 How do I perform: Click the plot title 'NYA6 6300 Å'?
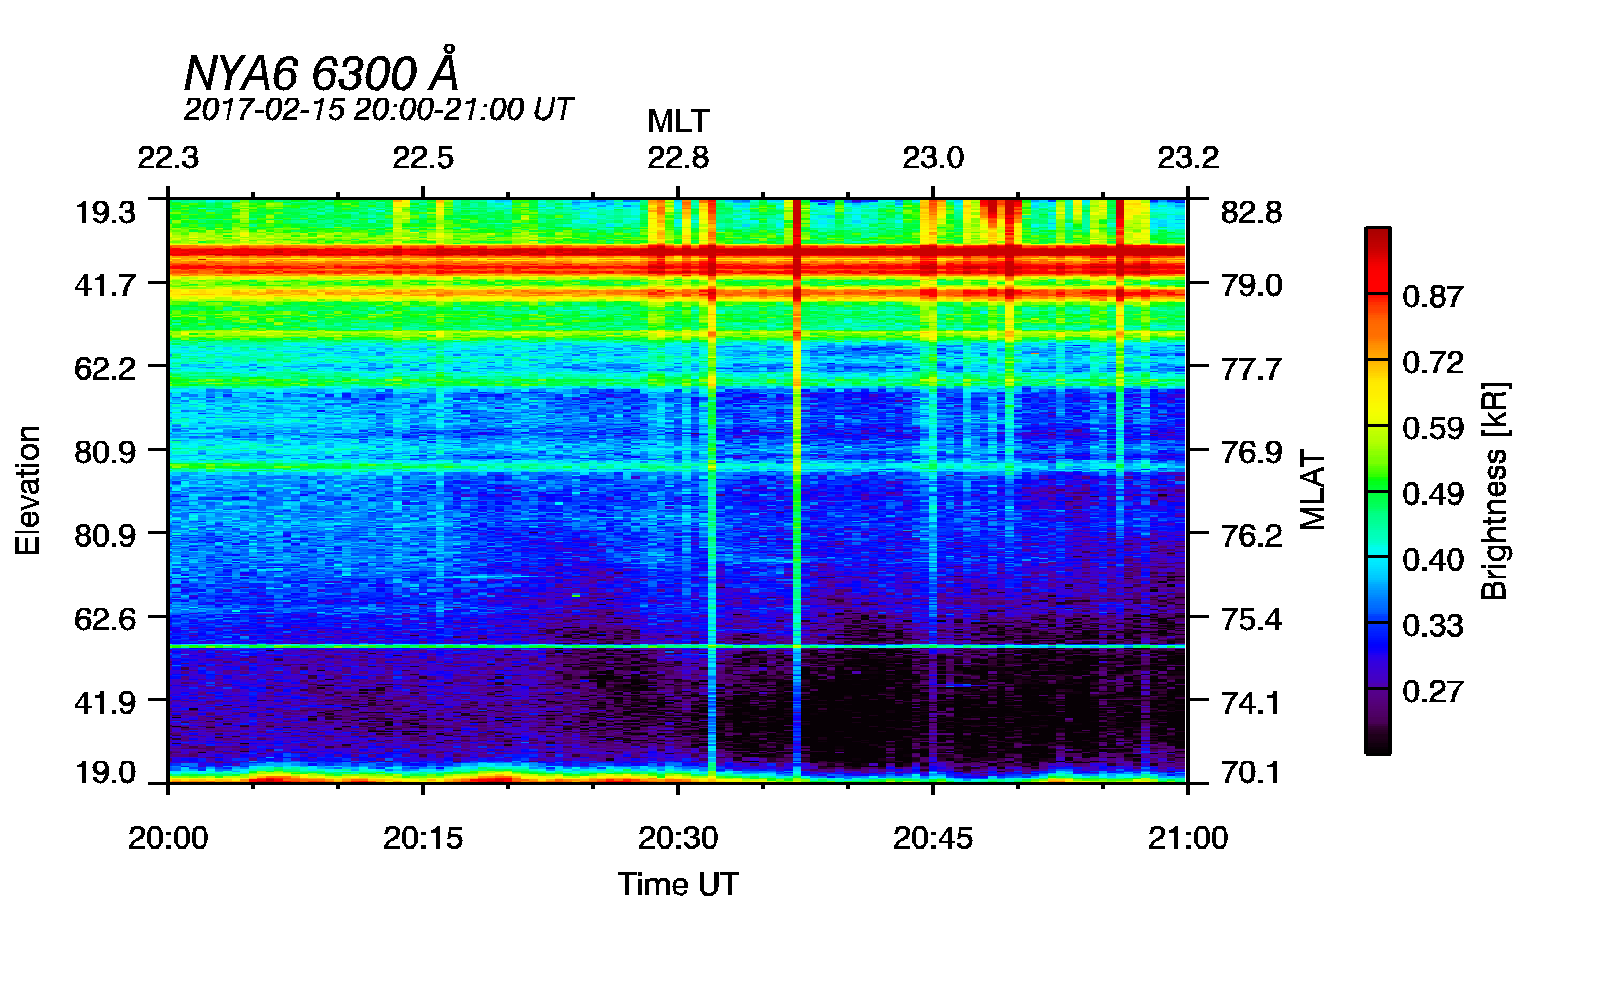pyautogui.click(x=321, y=72)
